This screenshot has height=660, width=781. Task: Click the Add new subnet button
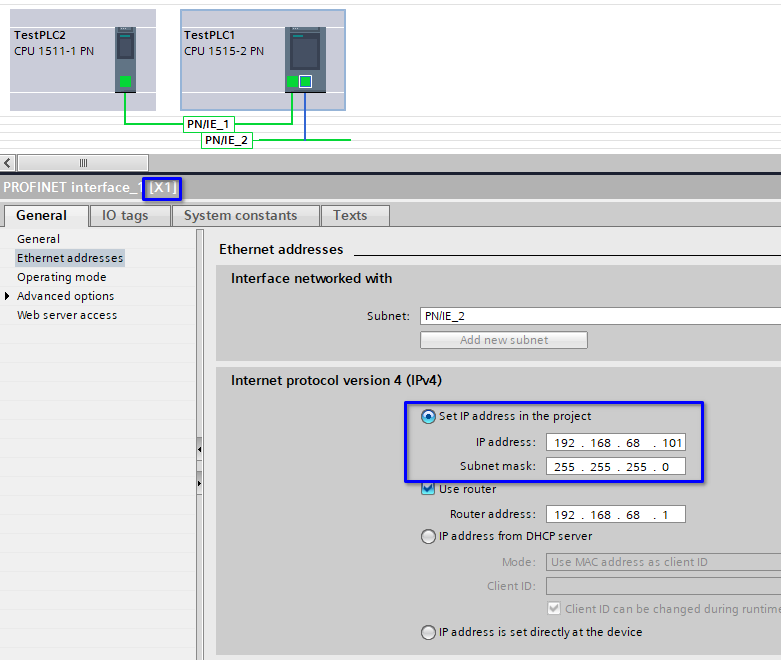[x=504, y=340]
